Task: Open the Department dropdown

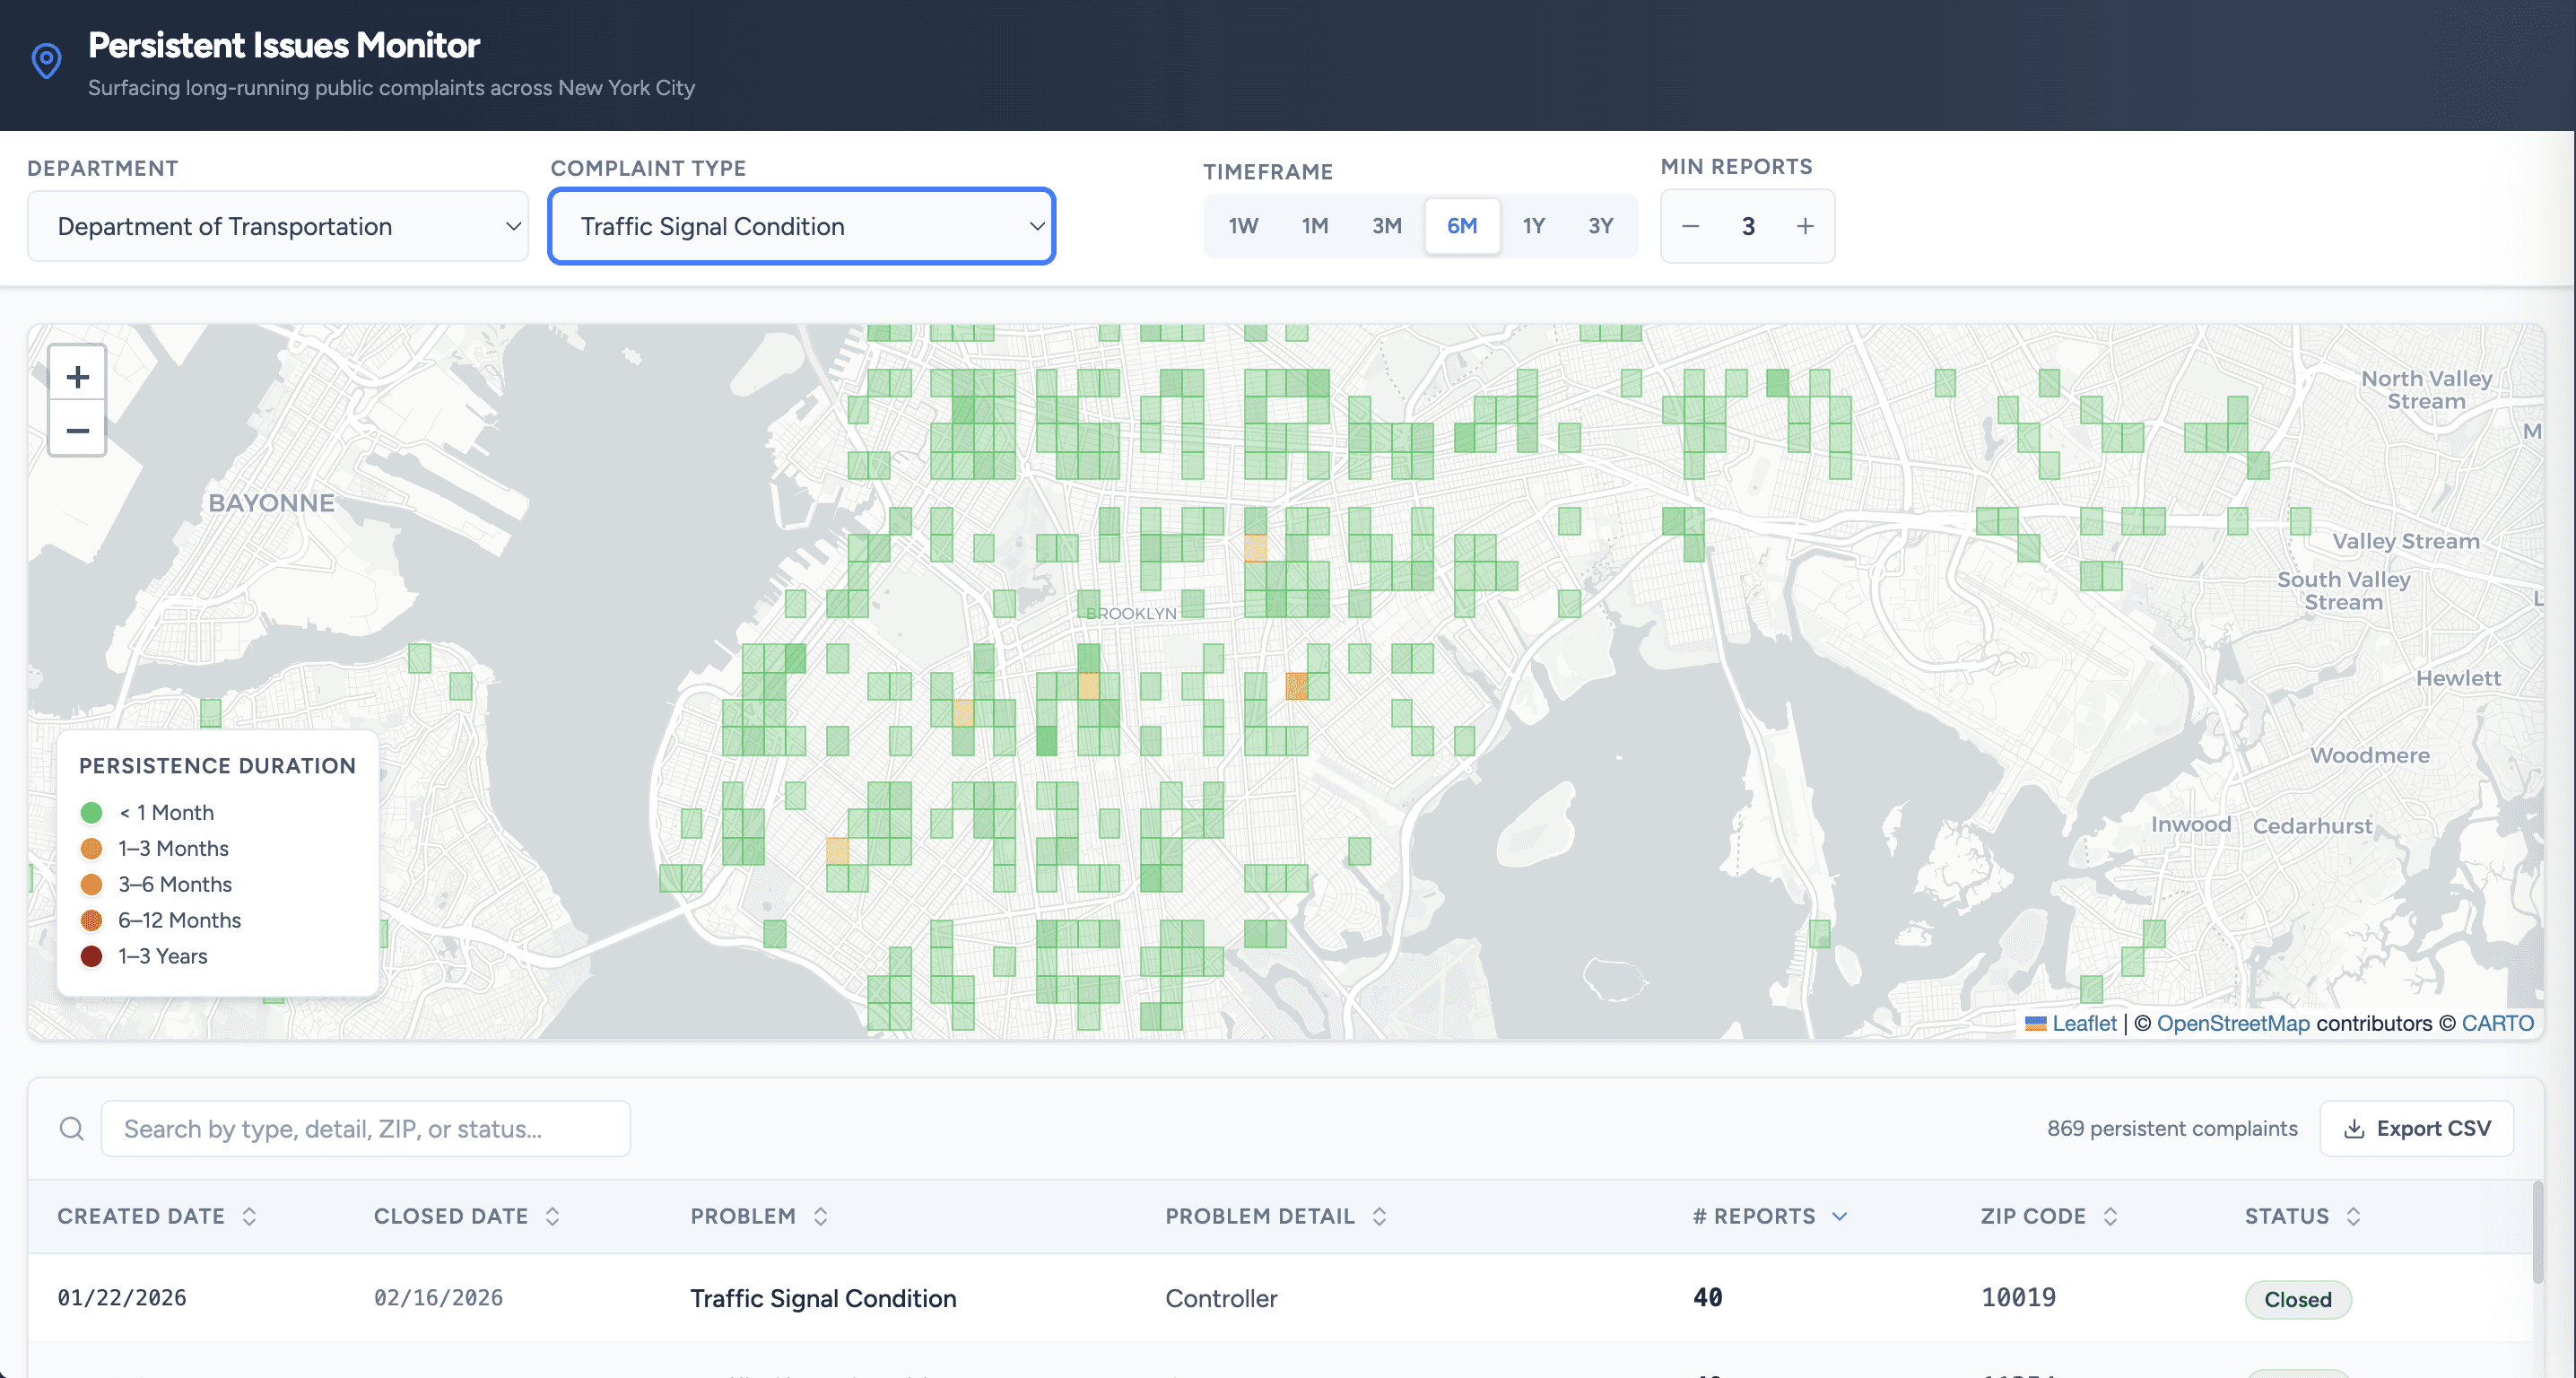Action: tap(278, 226)
